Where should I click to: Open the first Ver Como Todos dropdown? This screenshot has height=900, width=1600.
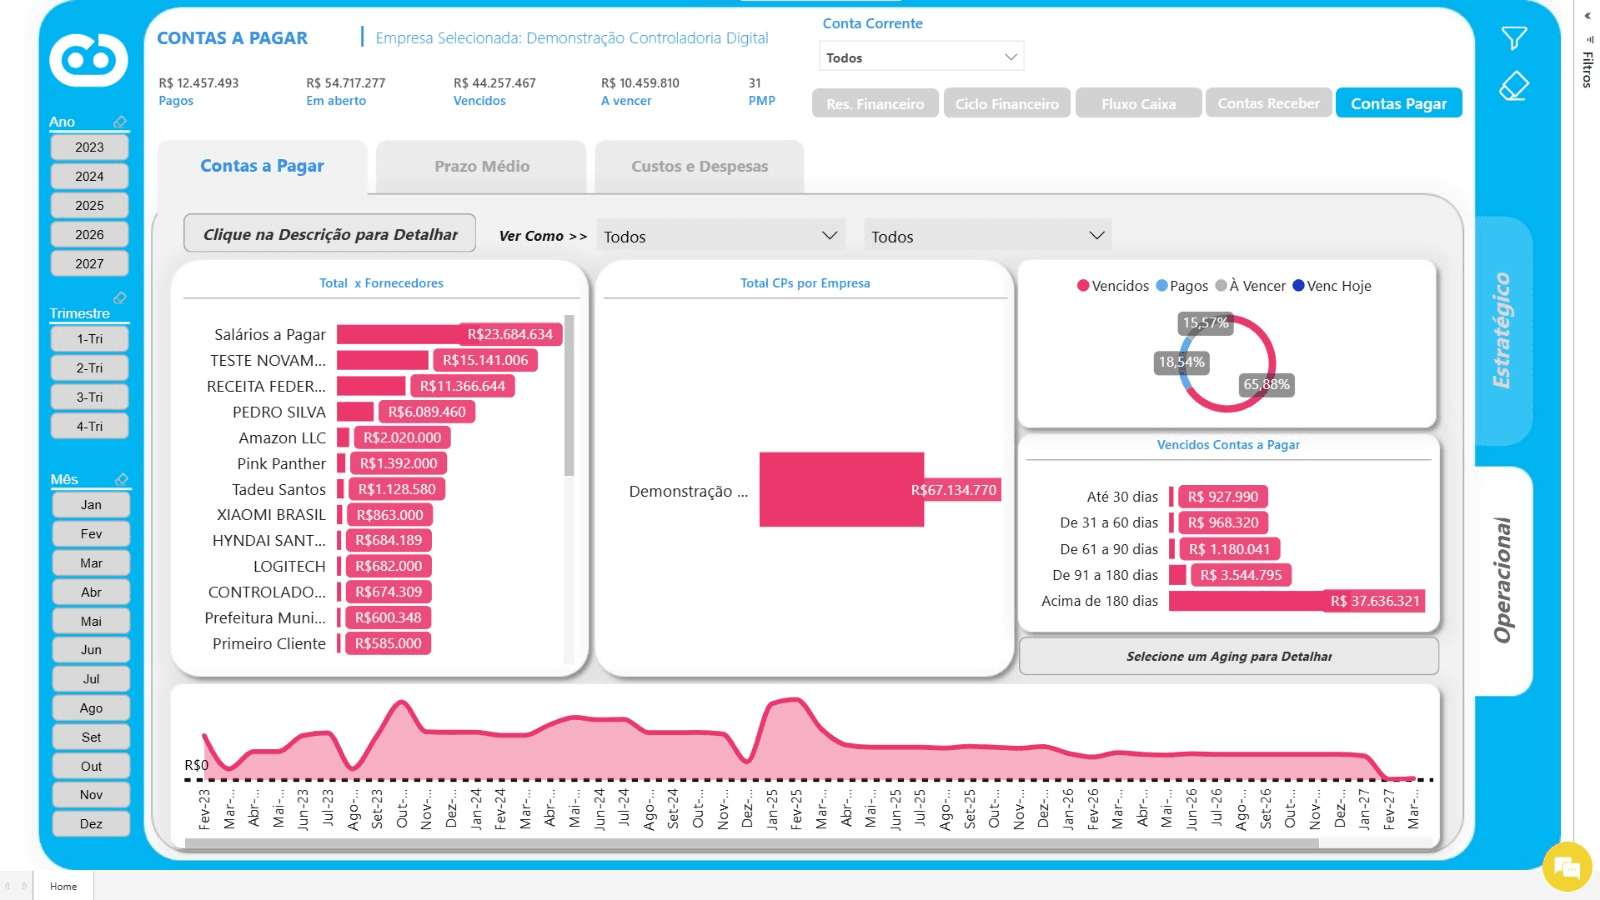720,236
